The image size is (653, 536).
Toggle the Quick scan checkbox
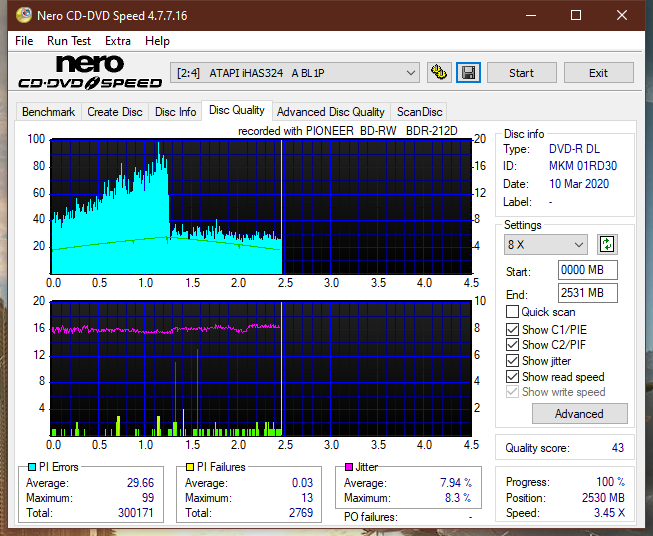click(x=512, y=312)
